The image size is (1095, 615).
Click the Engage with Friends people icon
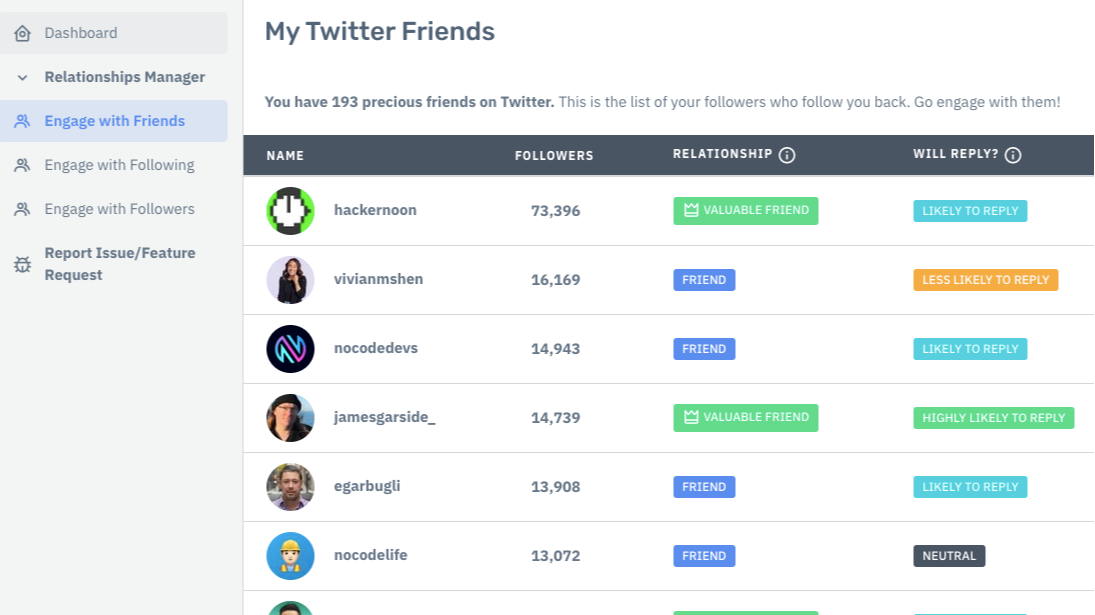pos(22,121)
